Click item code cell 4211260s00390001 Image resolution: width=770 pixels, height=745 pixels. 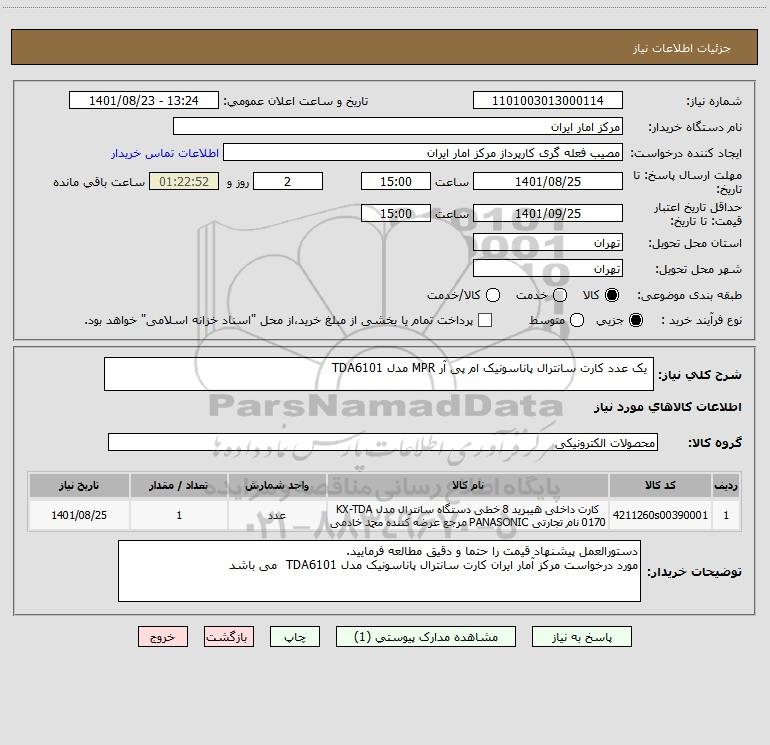pos(660,515)
